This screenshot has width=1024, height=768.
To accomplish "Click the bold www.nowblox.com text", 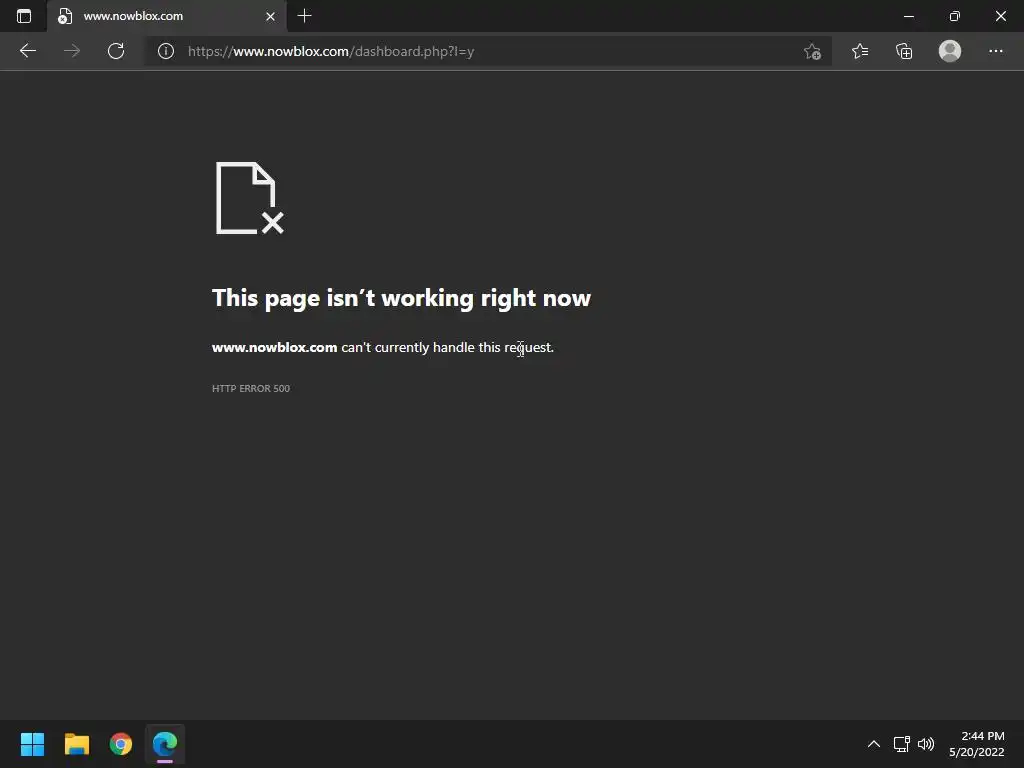I will tap(274, 347).
